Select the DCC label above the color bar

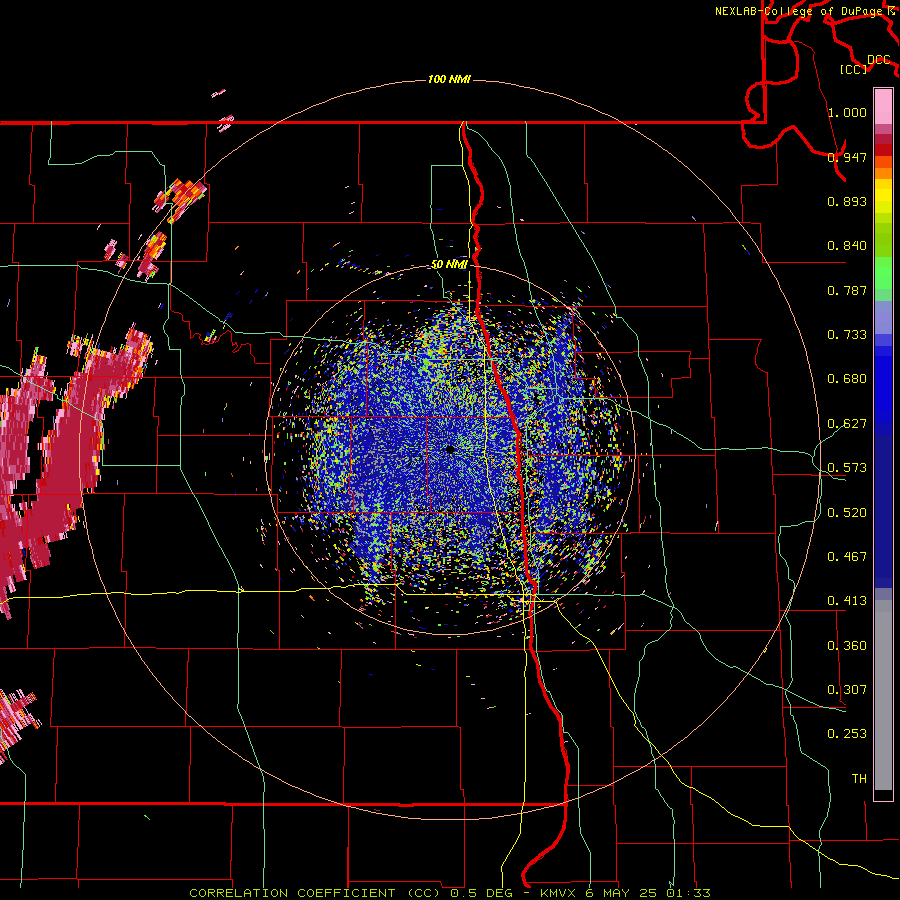click(x=879, y=60)
